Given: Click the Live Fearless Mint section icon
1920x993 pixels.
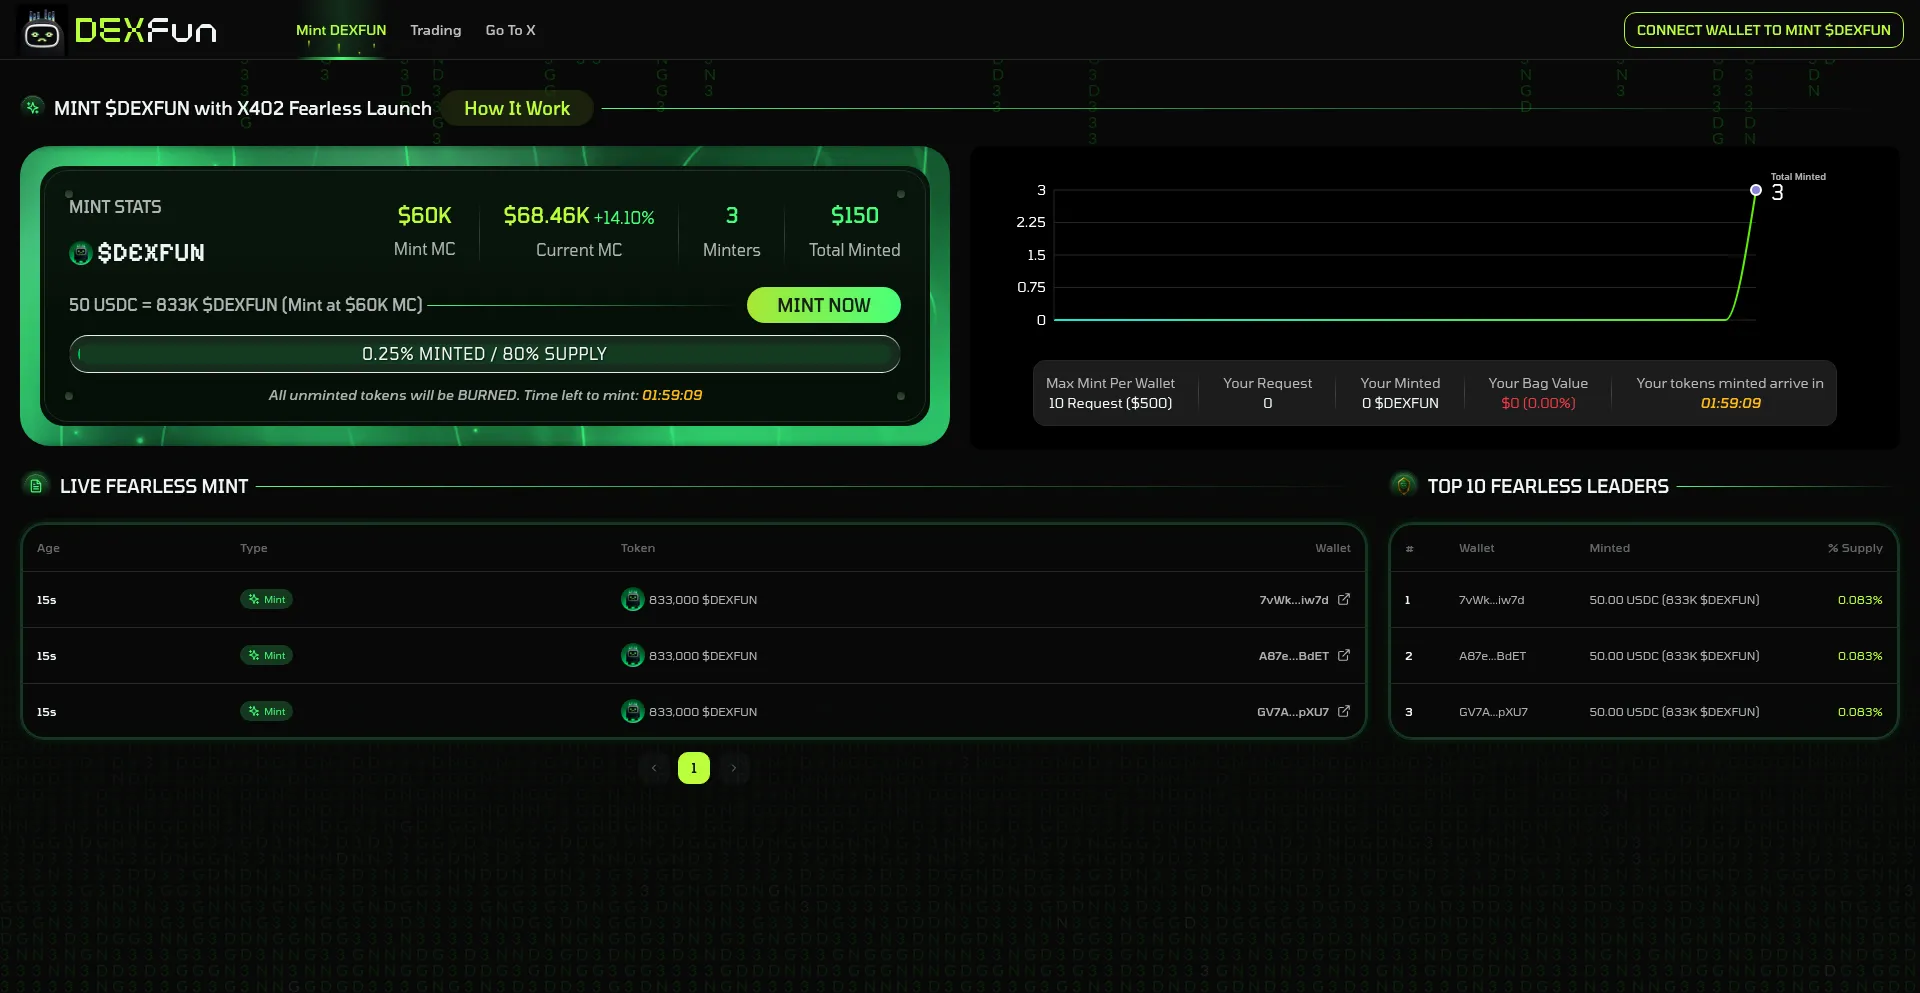Looking at the screenshot, I should pyautogui.click(x=36, y=486).
